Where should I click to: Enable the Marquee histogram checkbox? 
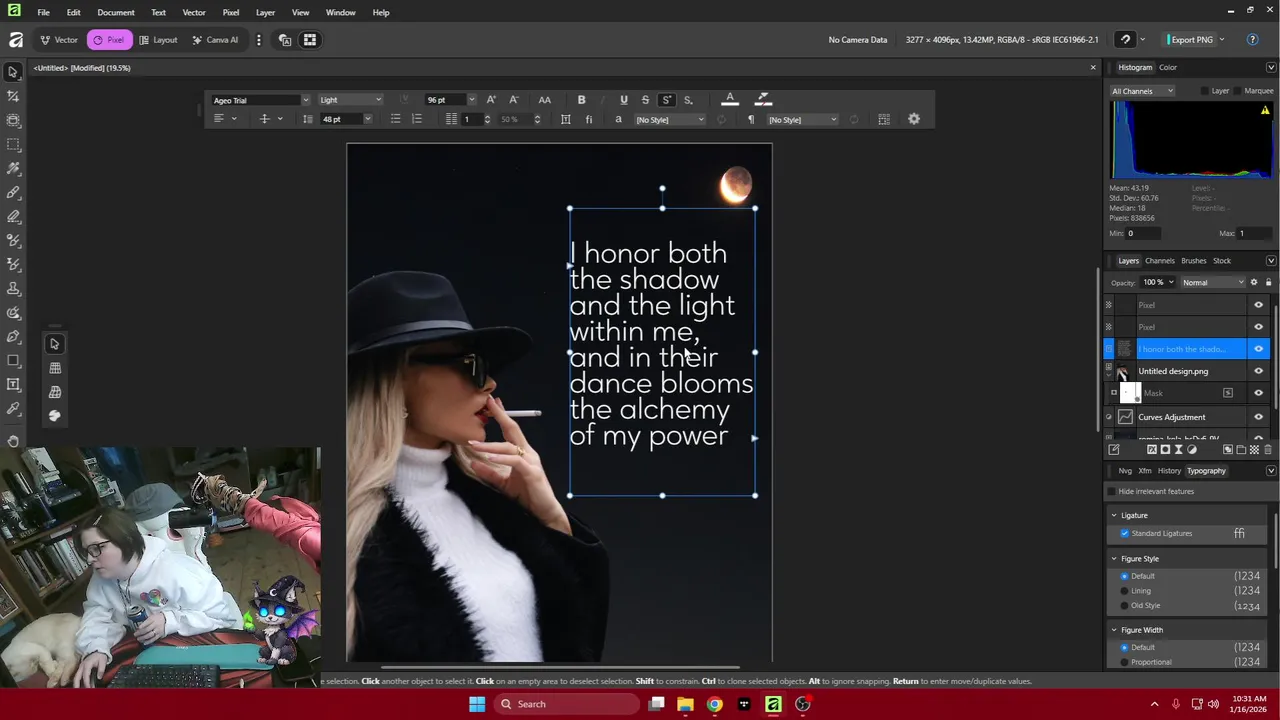[x=1237, y=91]
